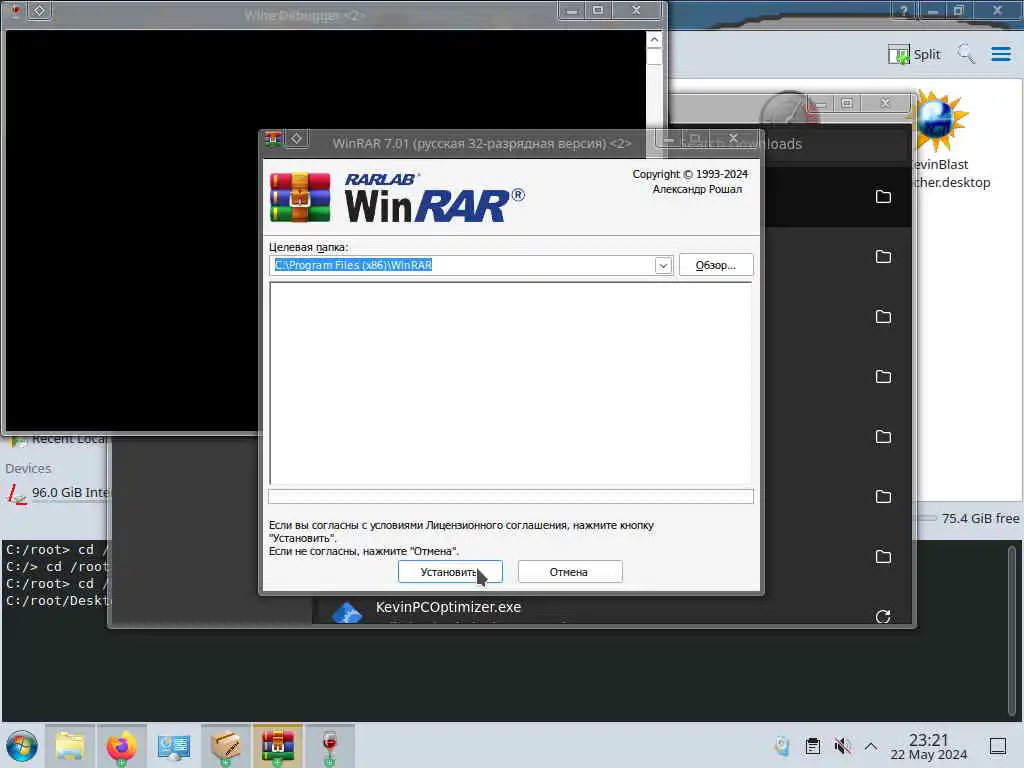Open clipboard tray icon
Image resolution: width=1024 pixels, height=768 pixels.
(x=812, y=746)
